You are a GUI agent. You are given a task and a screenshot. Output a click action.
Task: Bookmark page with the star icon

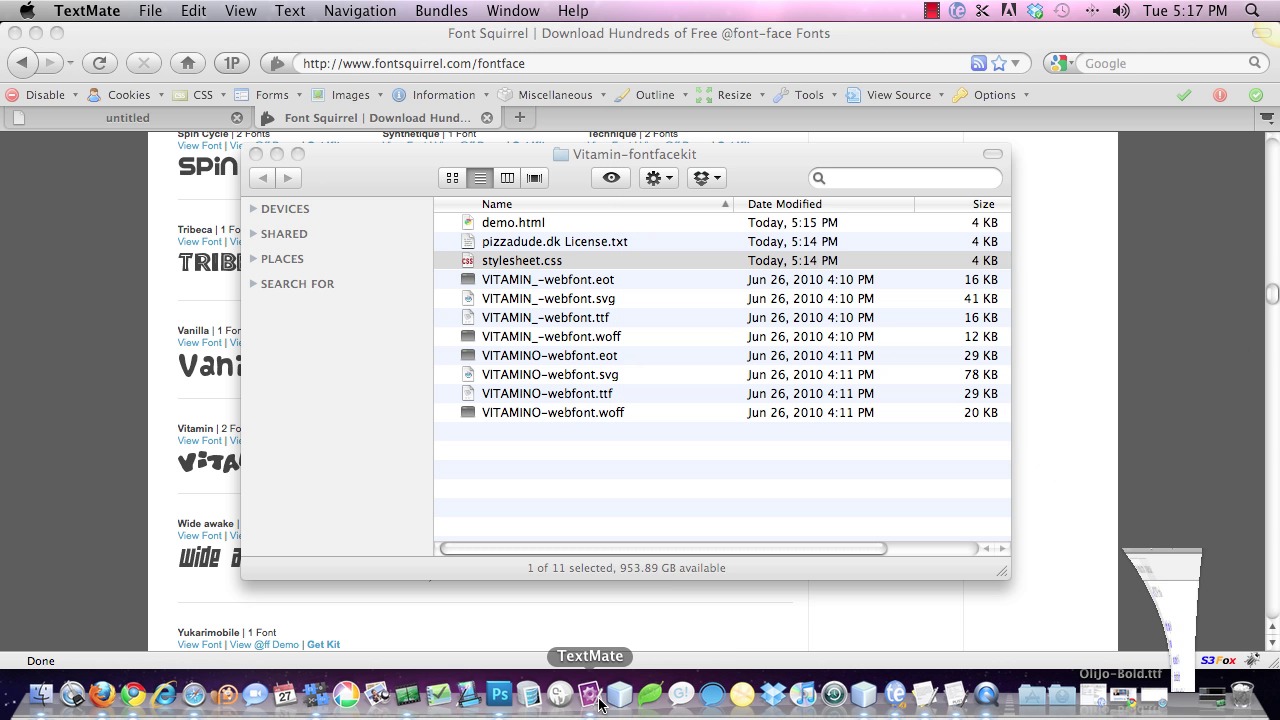(x=999, y=63)
